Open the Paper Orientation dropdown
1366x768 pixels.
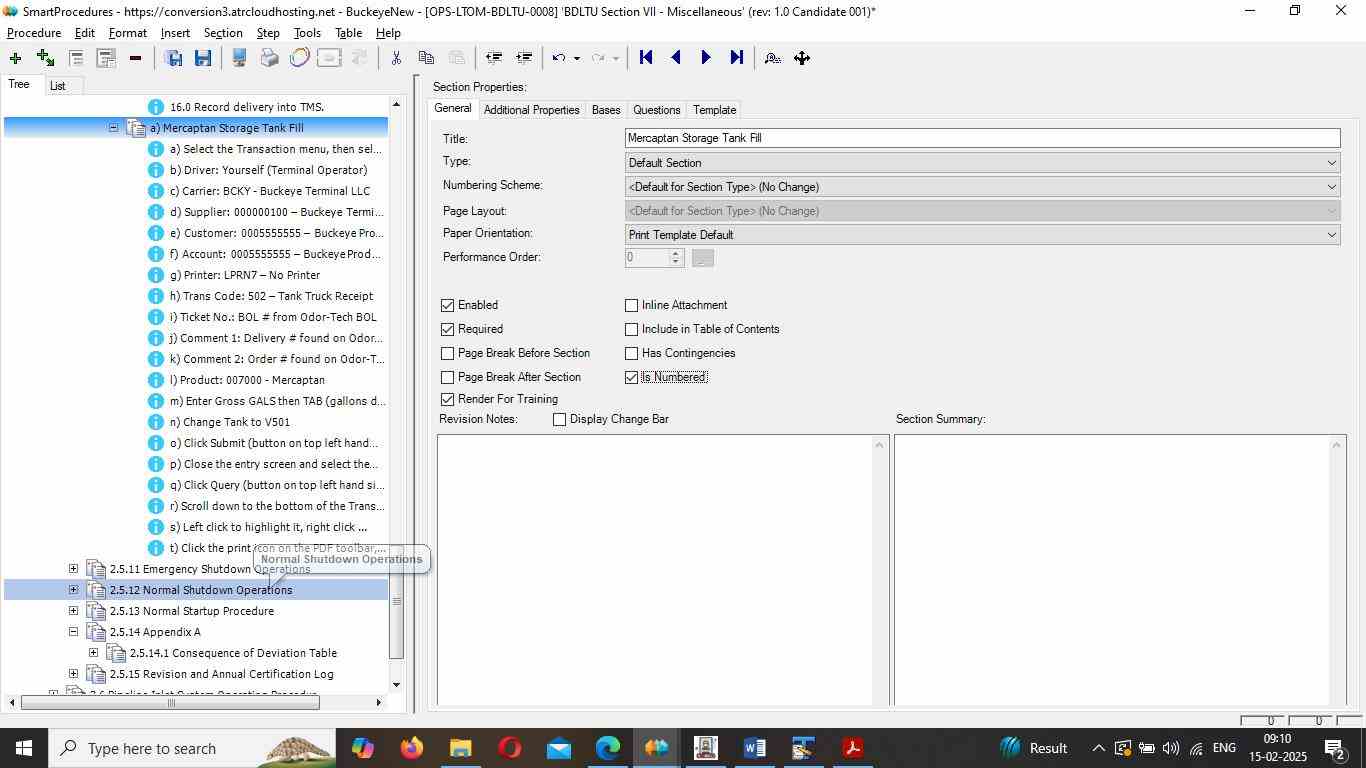tap(982, 235)
